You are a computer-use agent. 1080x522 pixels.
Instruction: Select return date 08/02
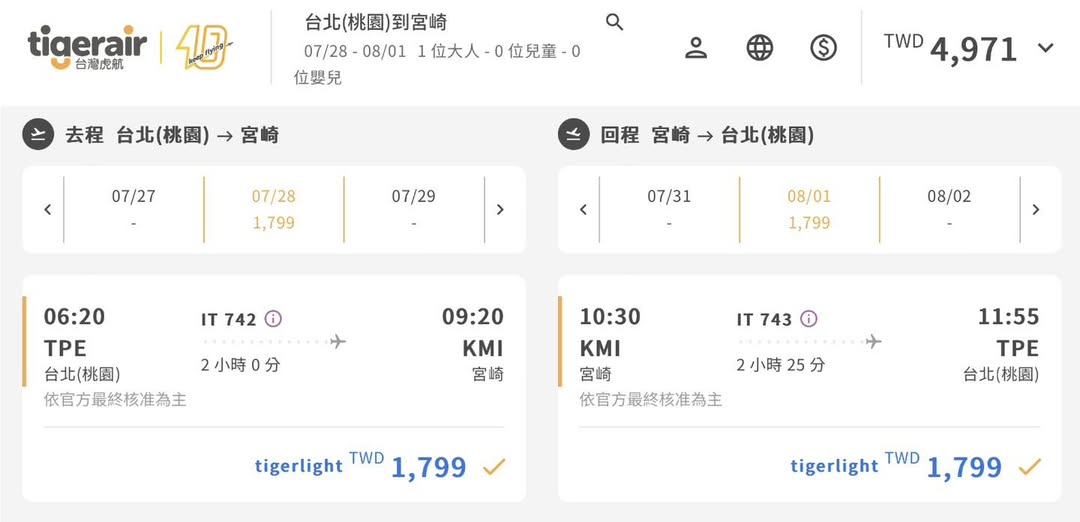949,209
